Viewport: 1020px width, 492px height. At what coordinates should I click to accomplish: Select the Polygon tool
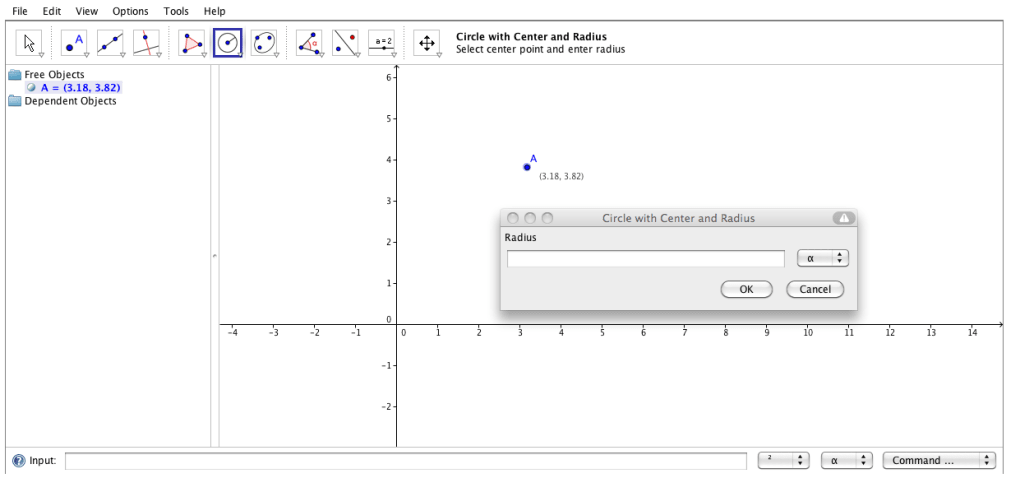[x=192, y=43]
